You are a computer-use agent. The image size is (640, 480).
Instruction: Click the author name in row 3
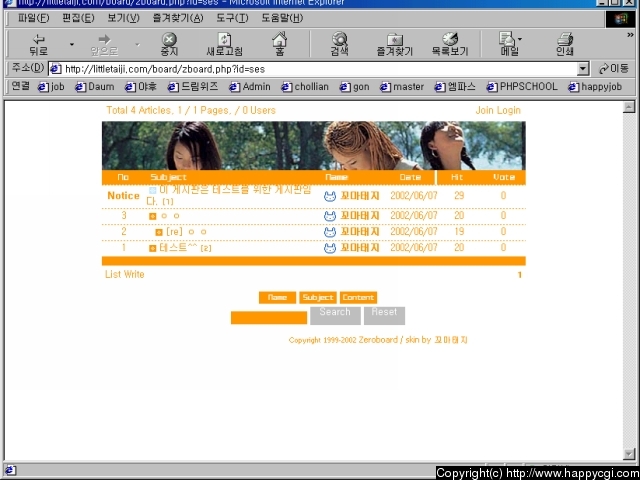pos(360,216)
